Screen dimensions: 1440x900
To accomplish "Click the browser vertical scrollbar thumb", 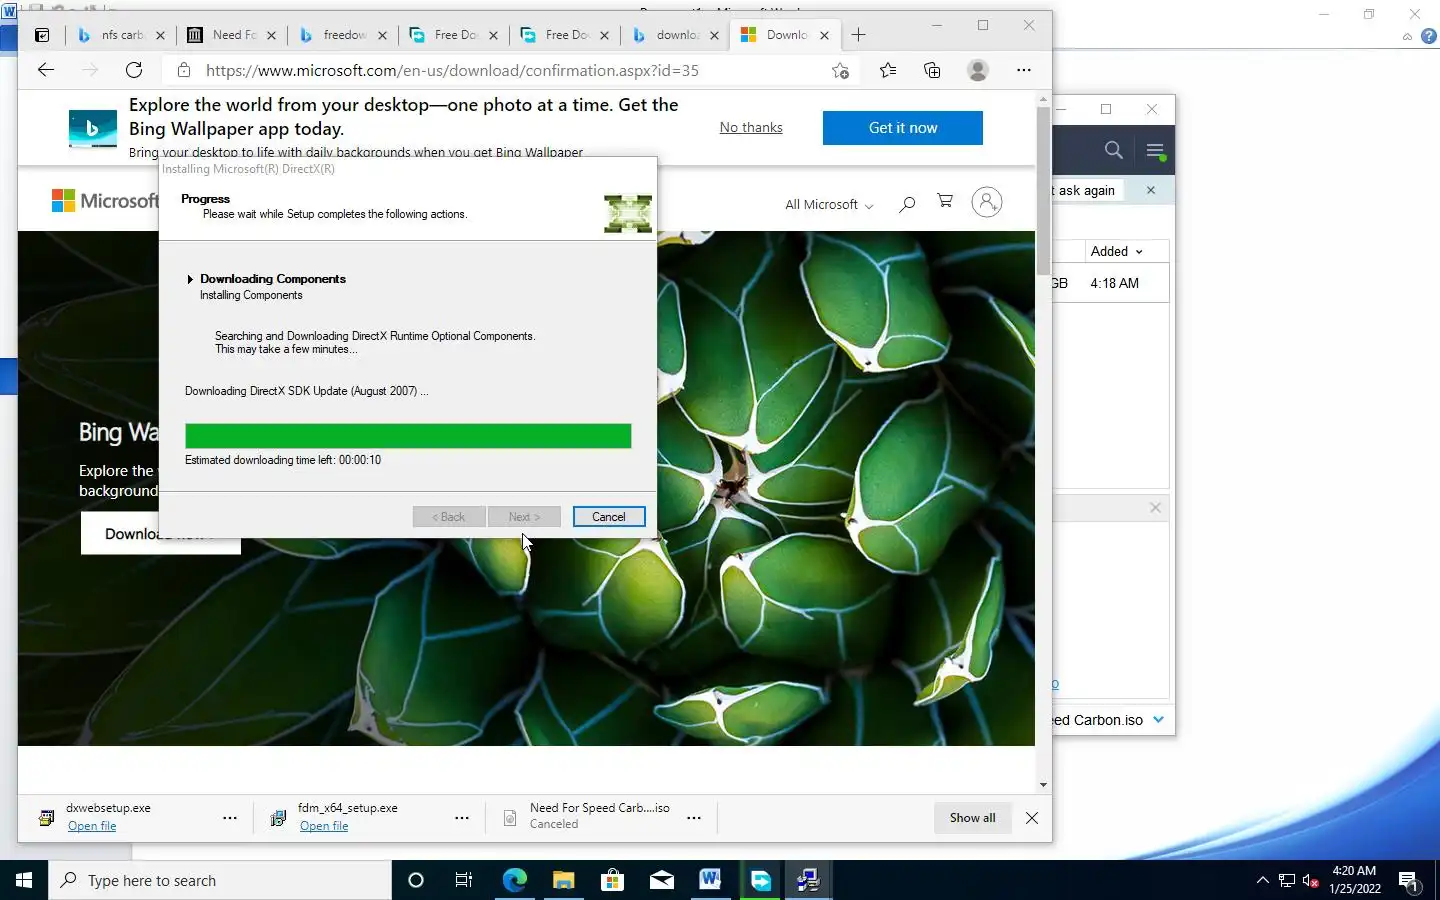I will click(1043, 190).
